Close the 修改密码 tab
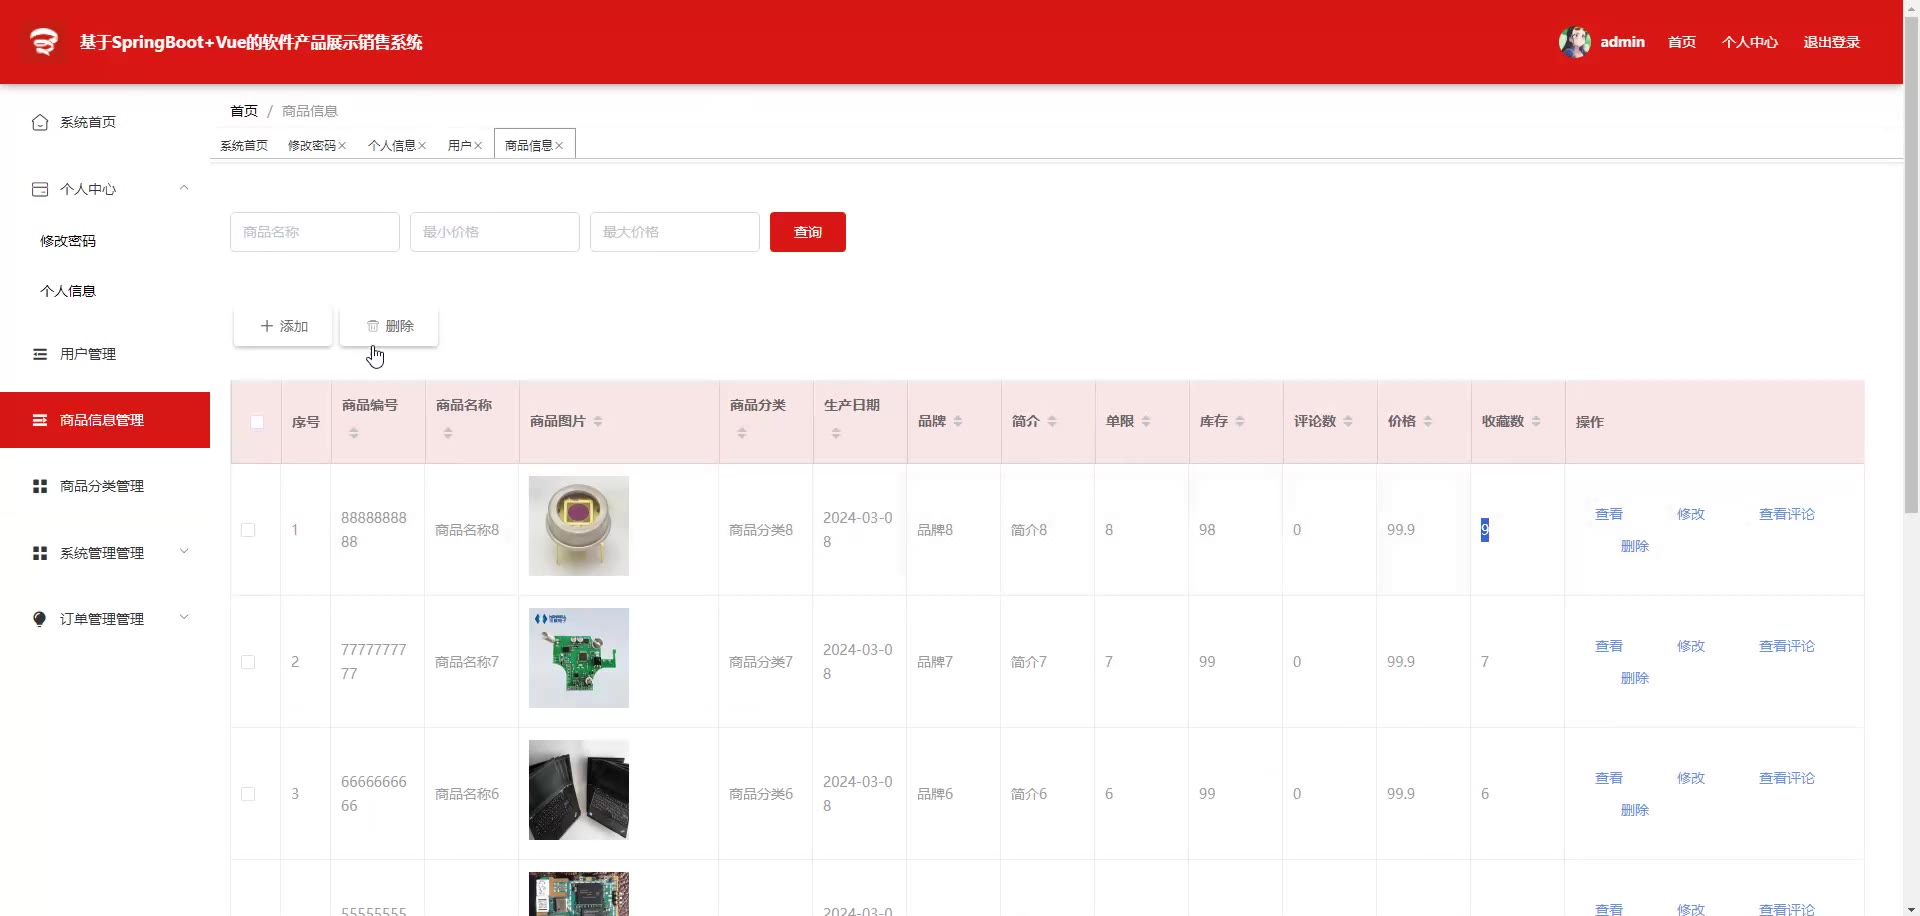Viewport: 1920px width, 916px height. point(342,146)
